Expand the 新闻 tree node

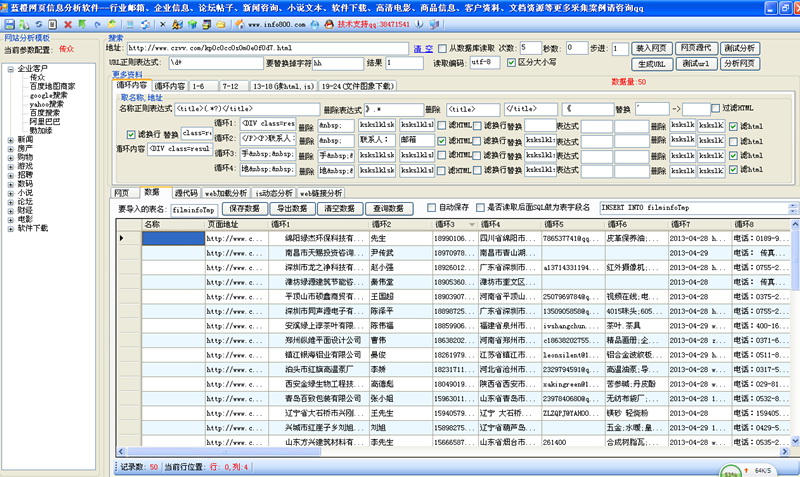(10, 139)
